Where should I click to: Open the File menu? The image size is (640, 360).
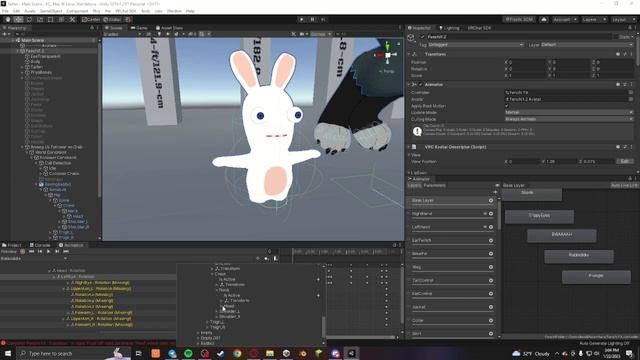[x=5, y=11]
